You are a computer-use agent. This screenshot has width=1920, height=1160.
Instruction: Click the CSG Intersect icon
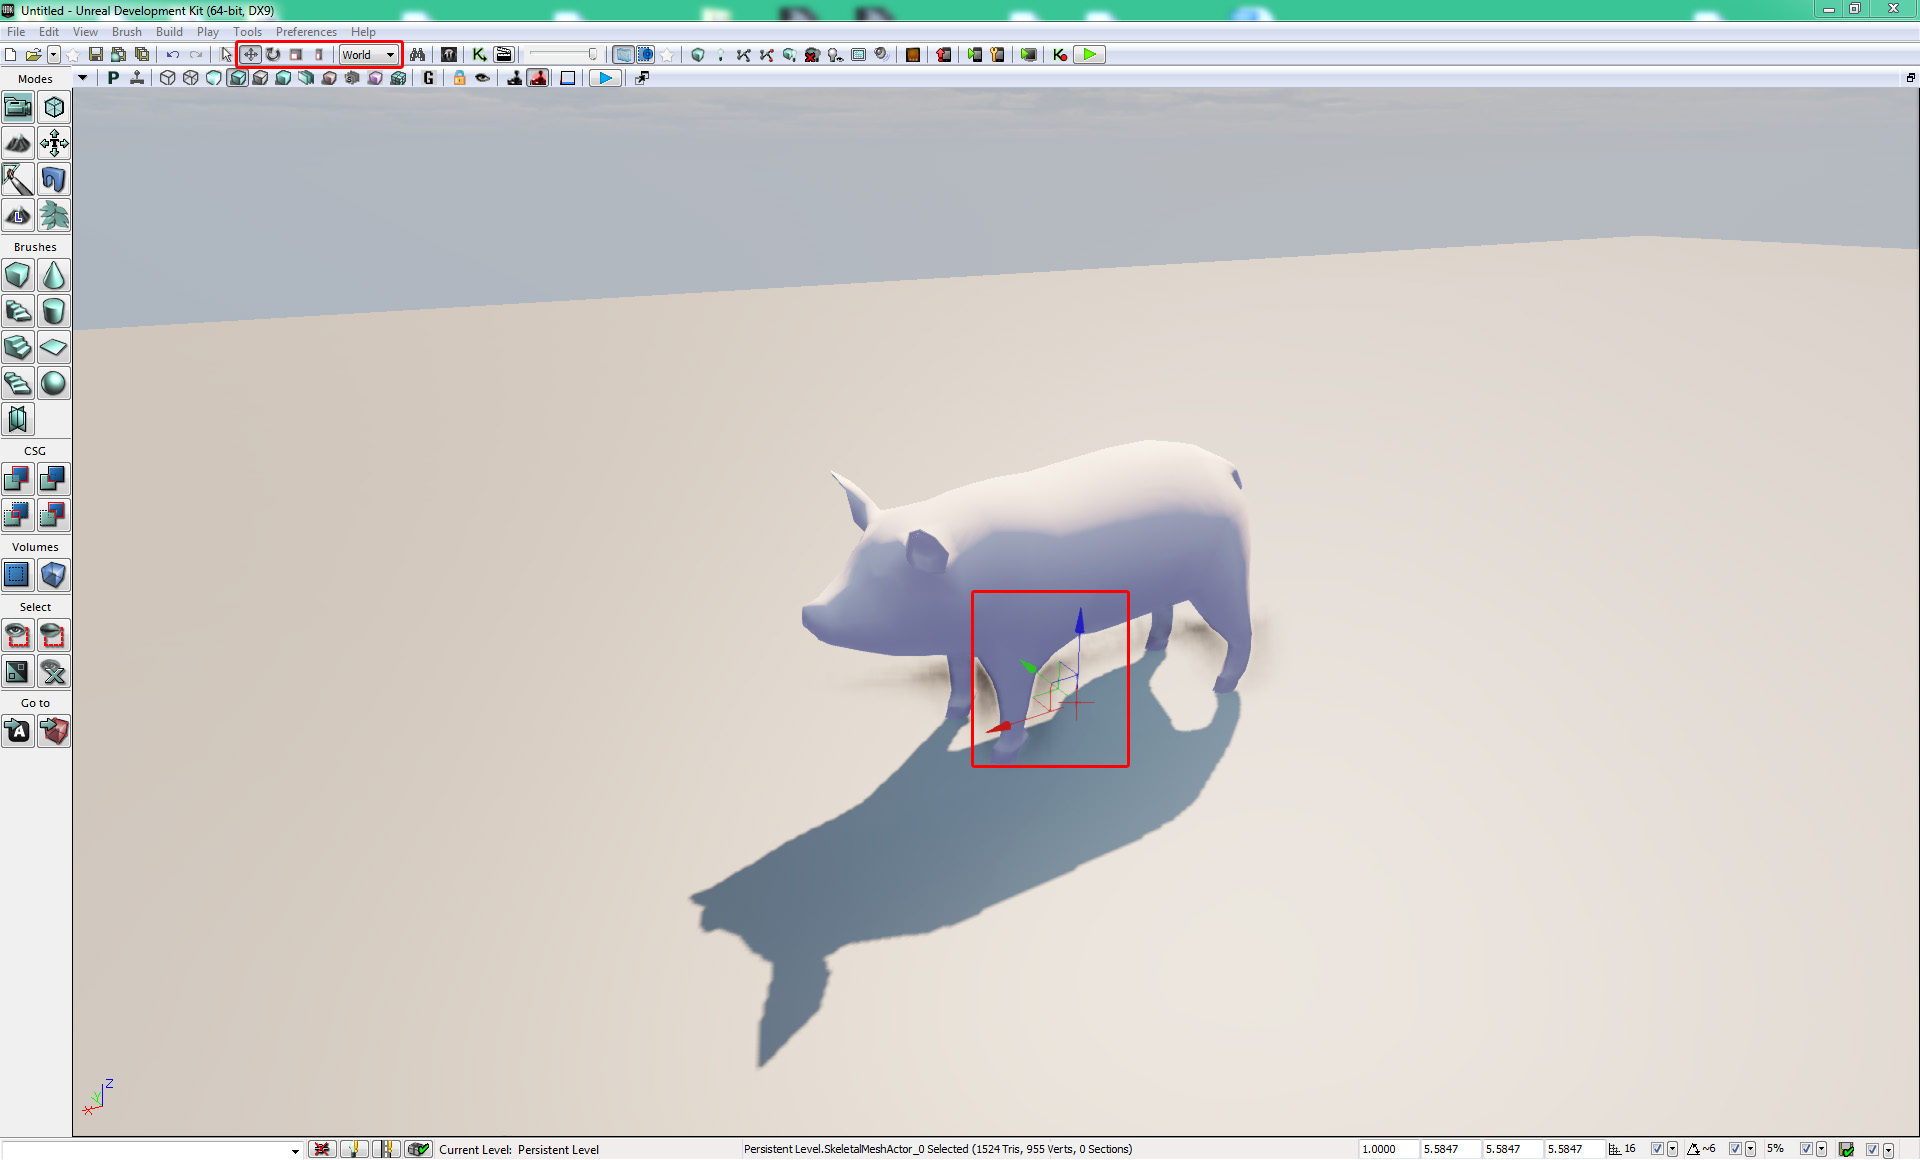coord(18,515)
